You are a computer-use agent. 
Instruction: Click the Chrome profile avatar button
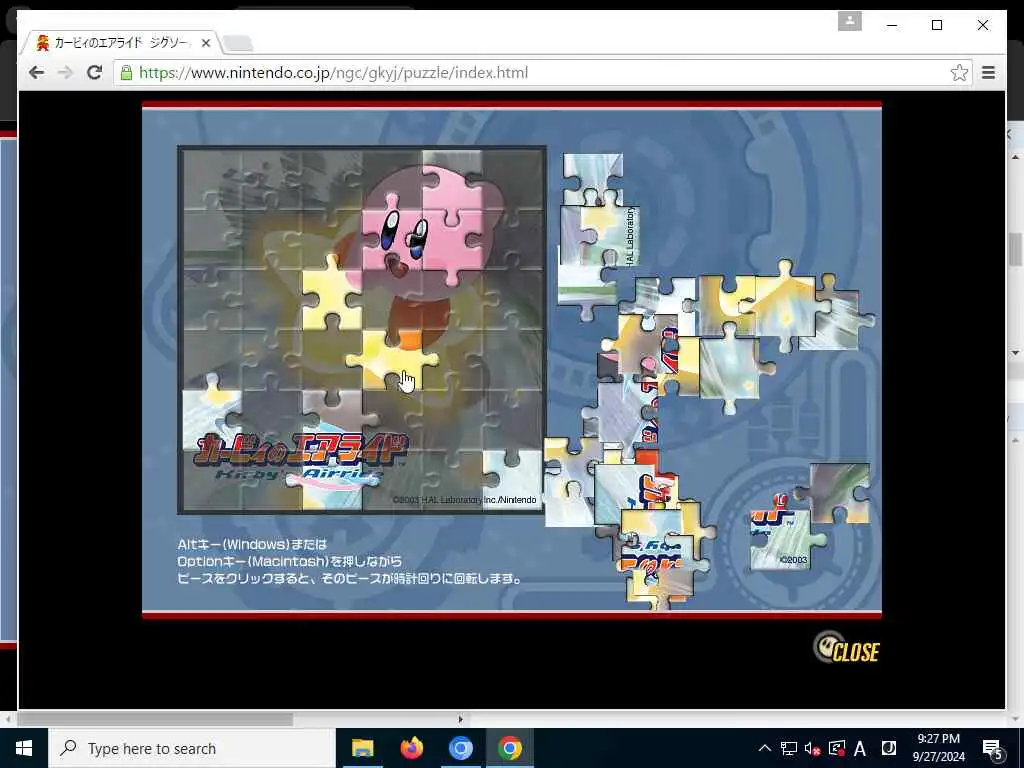[850, 21]
